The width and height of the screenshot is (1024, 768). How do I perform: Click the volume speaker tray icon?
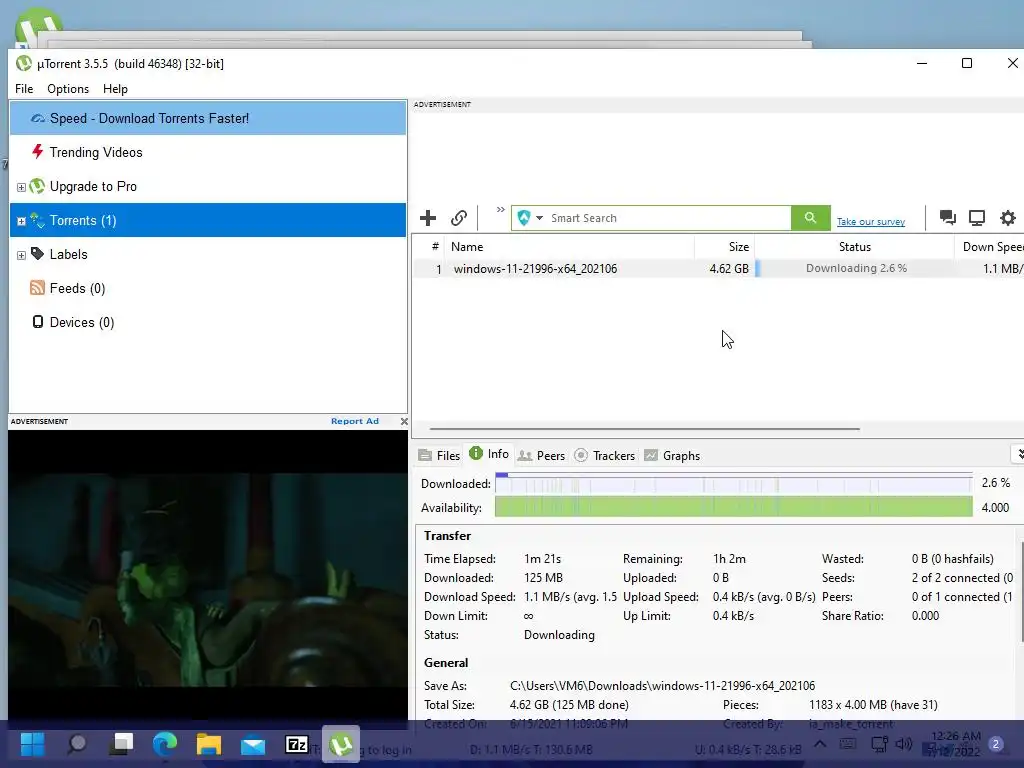(x=904, y=744)
